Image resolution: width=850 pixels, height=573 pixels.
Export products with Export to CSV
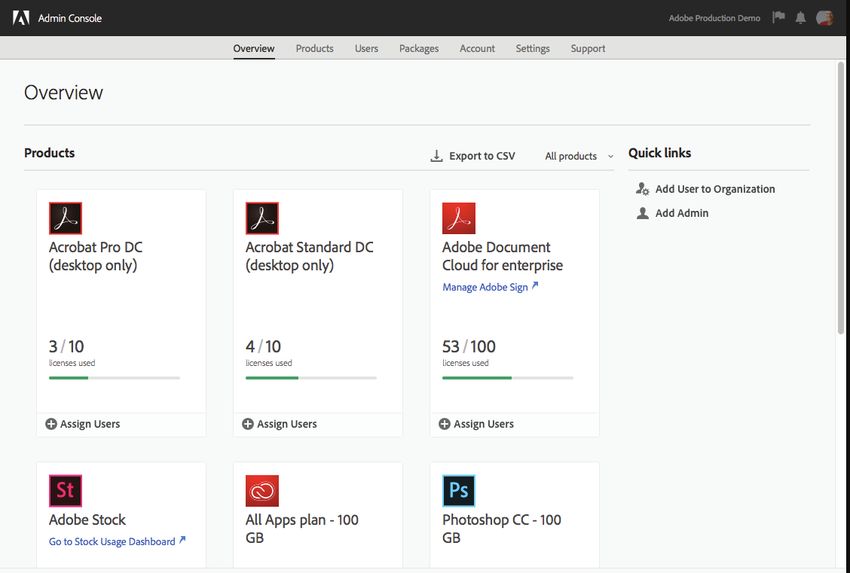(x=473, y=156)
